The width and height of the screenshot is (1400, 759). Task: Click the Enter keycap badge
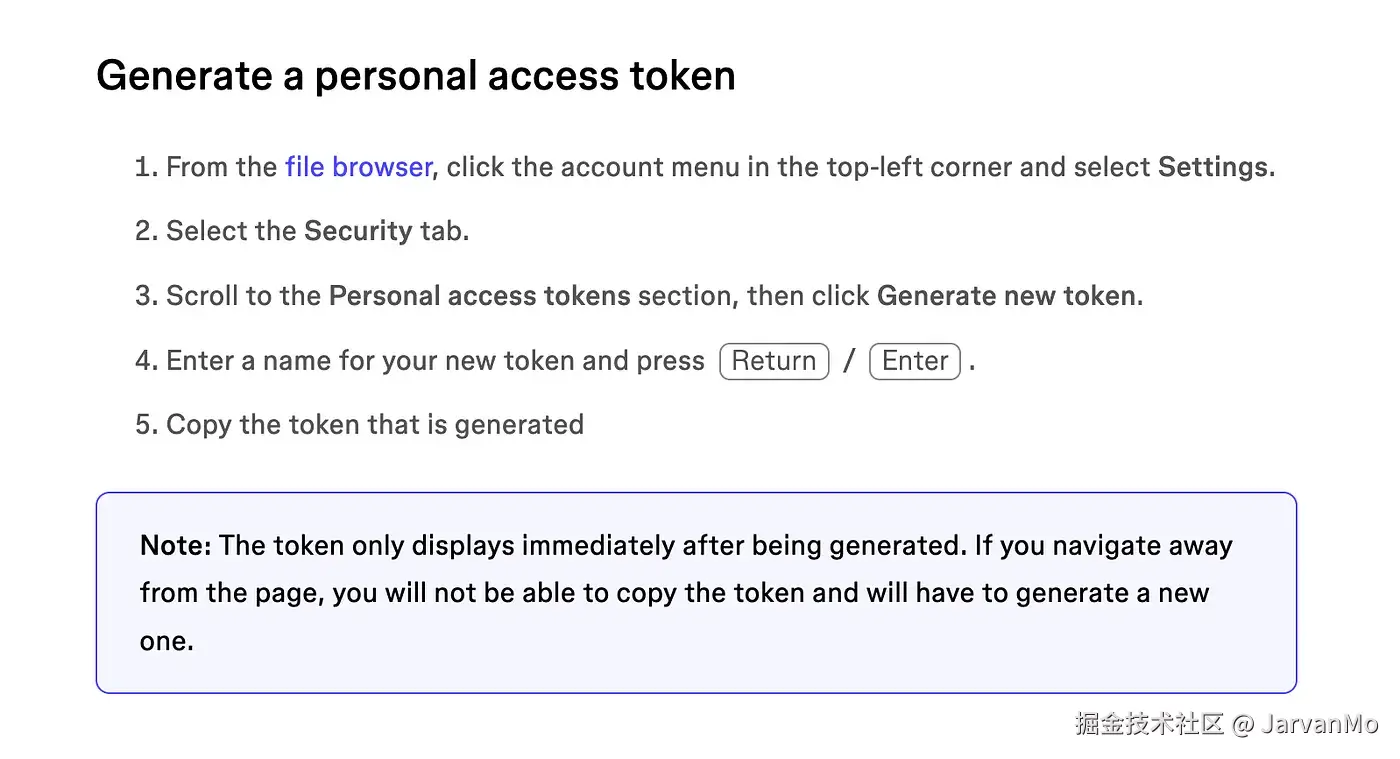pyautogui.click(x=915, y=361)
